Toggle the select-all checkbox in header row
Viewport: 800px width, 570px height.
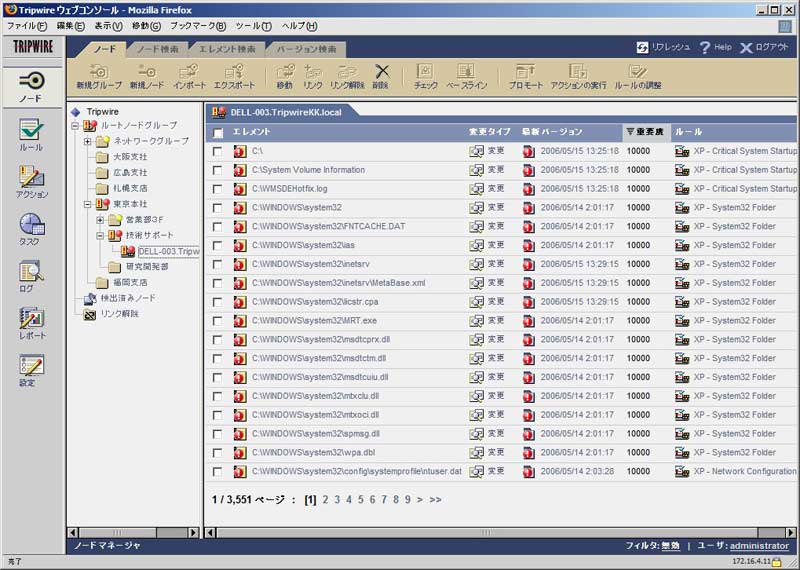[218, 133]
